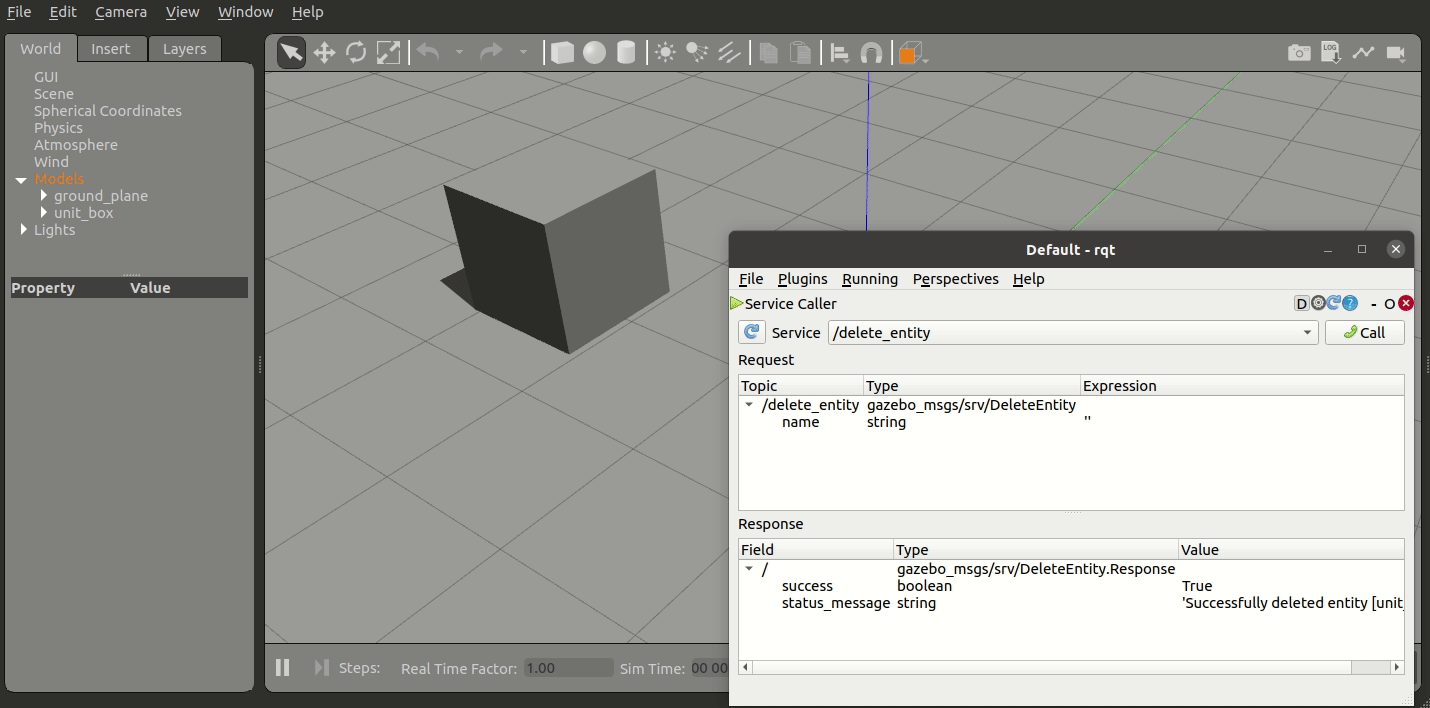Screen dimensions: 1430x708
Task: Select Wind in world tree
Action: coord(51,162)
